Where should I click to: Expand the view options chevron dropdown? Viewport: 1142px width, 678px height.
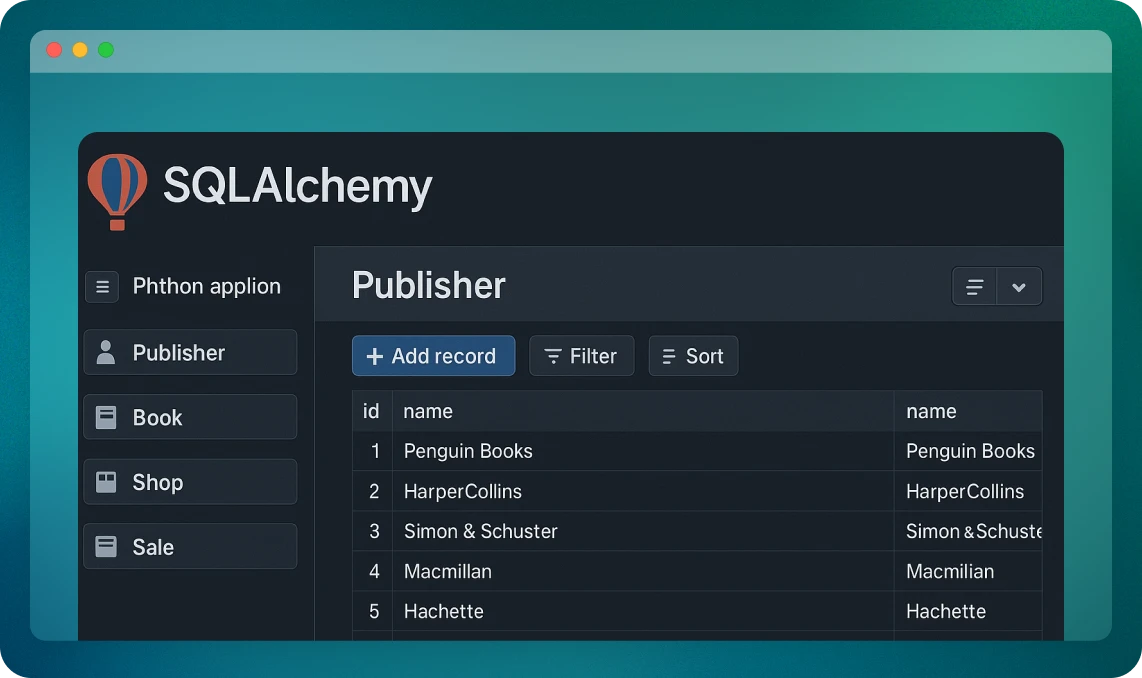pyautogui.click(x=1018, y=287)
